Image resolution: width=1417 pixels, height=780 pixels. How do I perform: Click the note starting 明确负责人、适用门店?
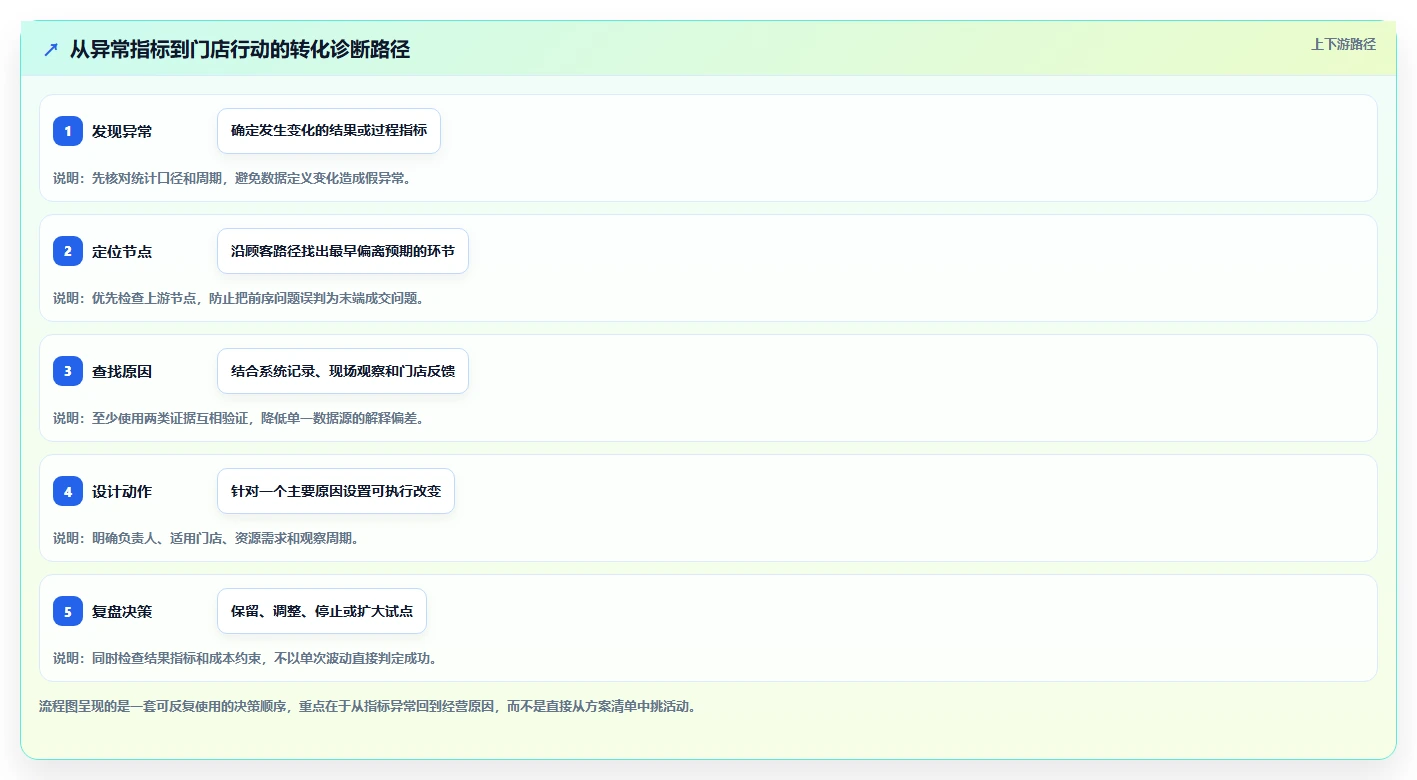[x=206, y=538]
